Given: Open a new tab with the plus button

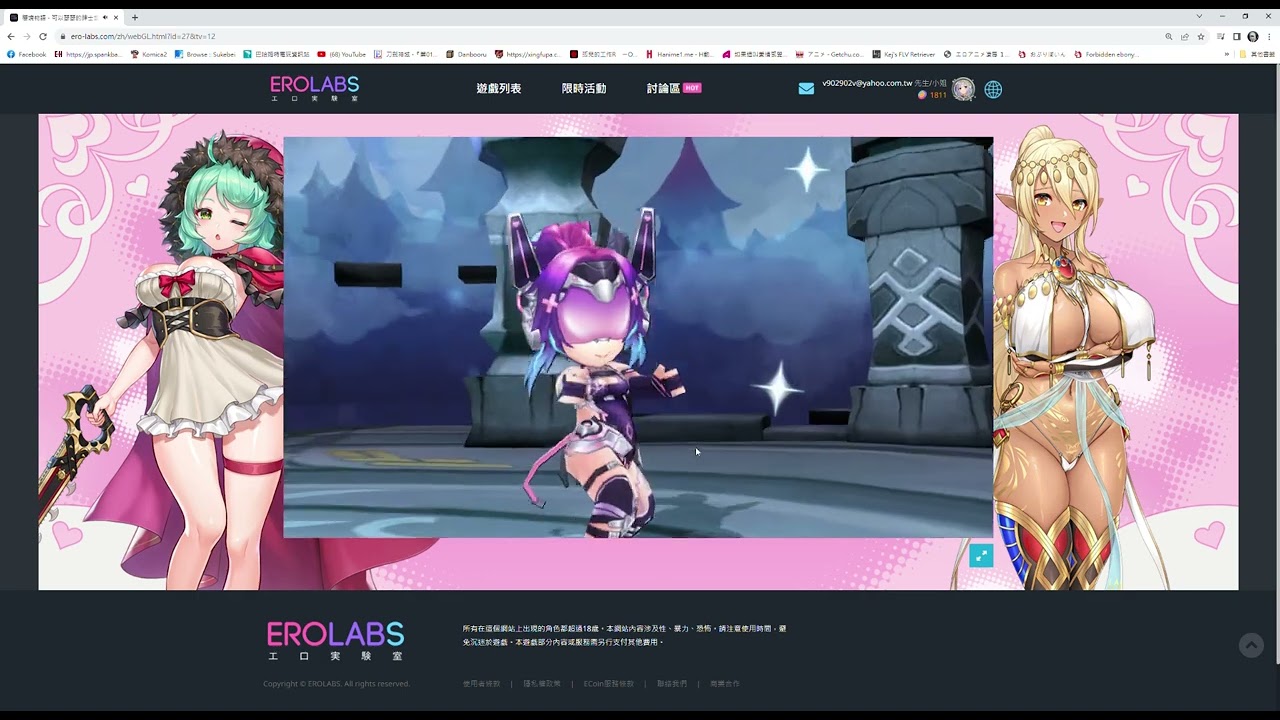Looking at the screenshot, I should pos(135,17).
